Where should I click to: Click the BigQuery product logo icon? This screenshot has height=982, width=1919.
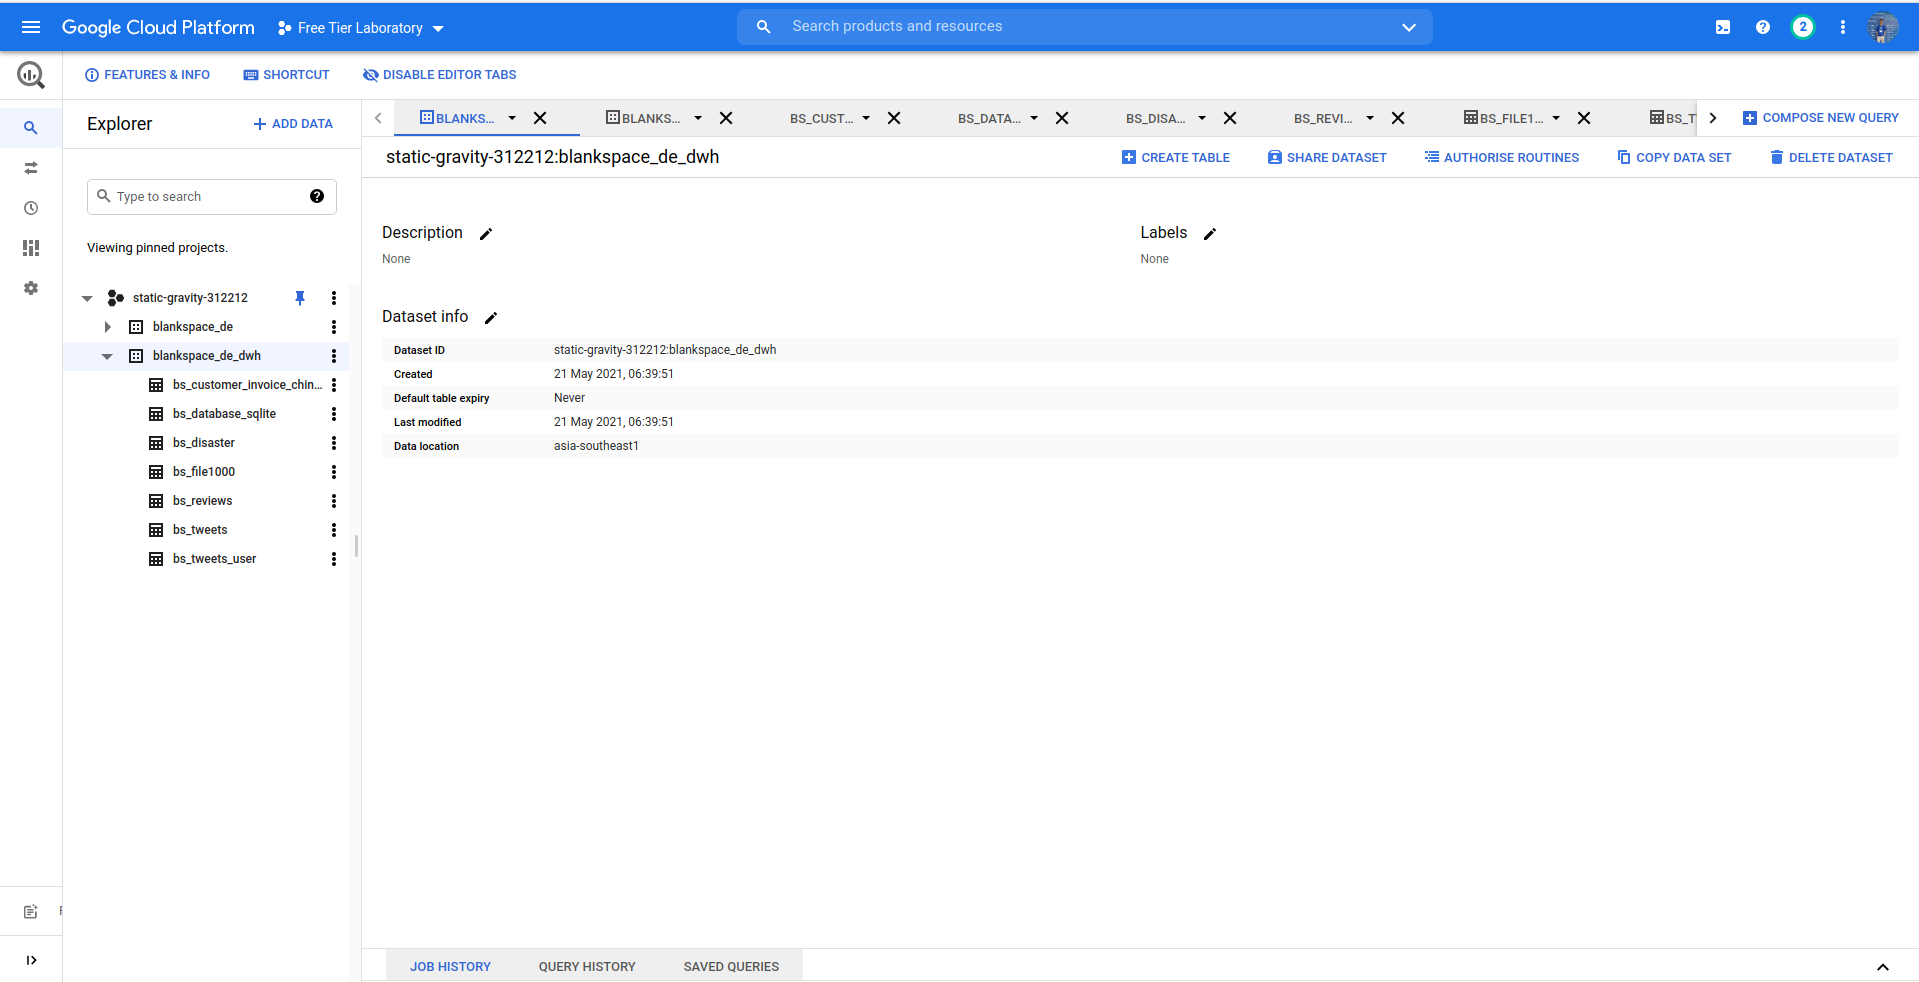31,75
